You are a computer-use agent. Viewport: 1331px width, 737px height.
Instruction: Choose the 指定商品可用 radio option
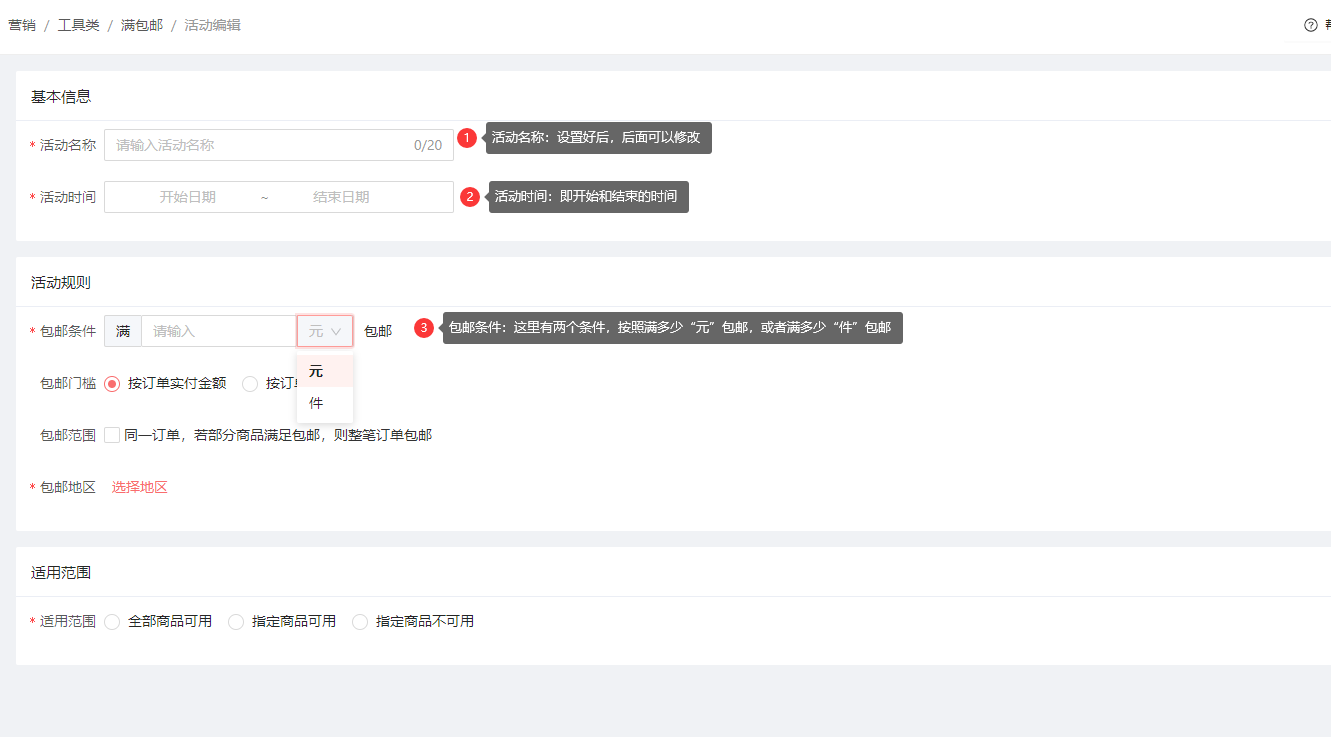click(236, 622)
